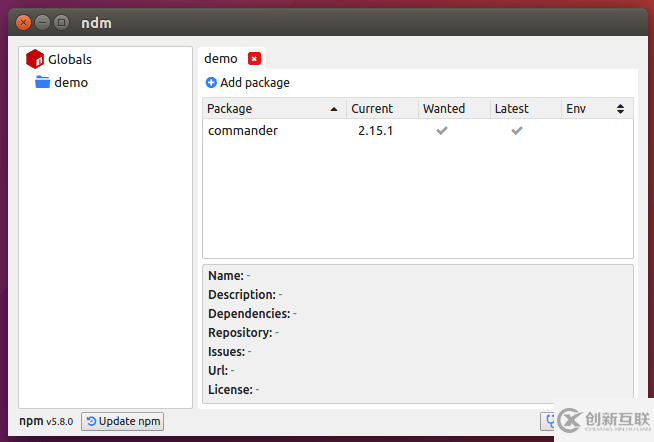The image size is (654, 442).
Task: Minimize the ndm window
Action: click(x=42, y=22)
